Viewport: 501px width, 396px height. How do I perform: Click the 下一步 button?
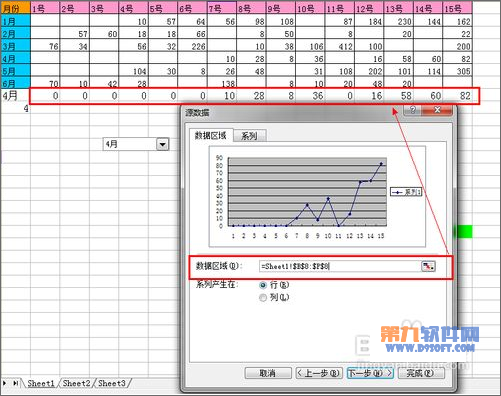(370, 373)
